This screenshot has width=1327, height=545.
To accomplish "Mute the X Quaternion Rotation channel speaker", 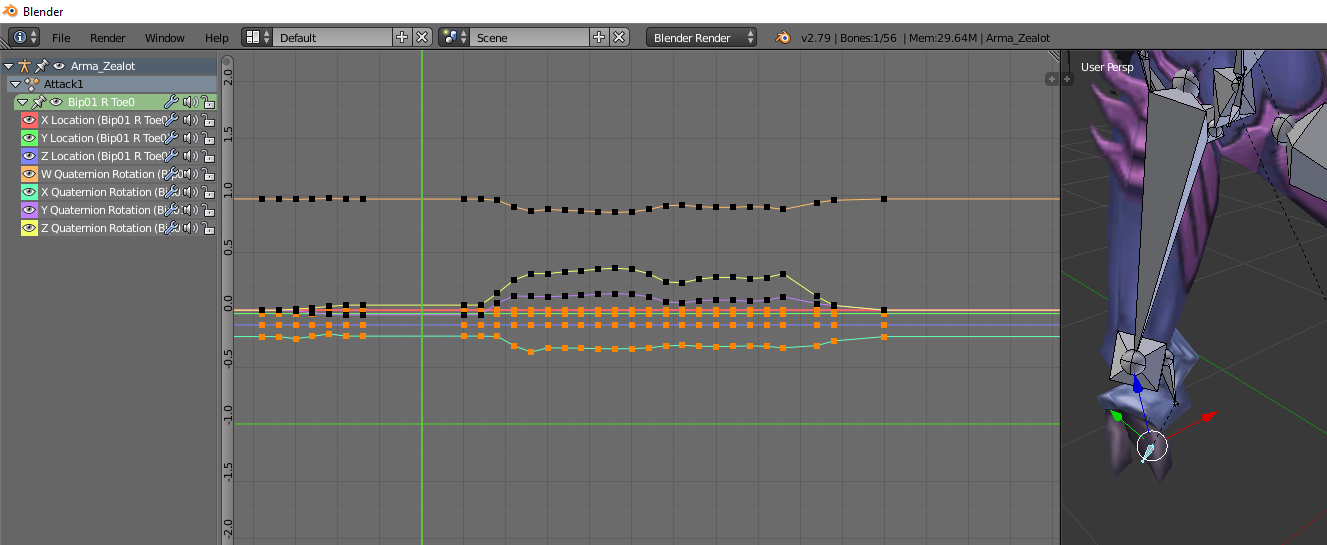I will tap(190, 192).
